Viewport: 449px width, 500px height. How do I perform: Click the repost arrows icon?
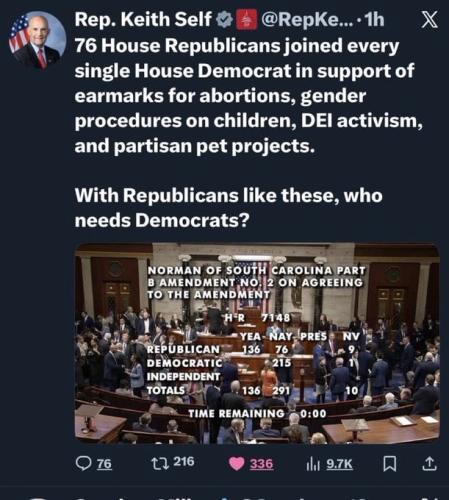click(x=160, y=463)
